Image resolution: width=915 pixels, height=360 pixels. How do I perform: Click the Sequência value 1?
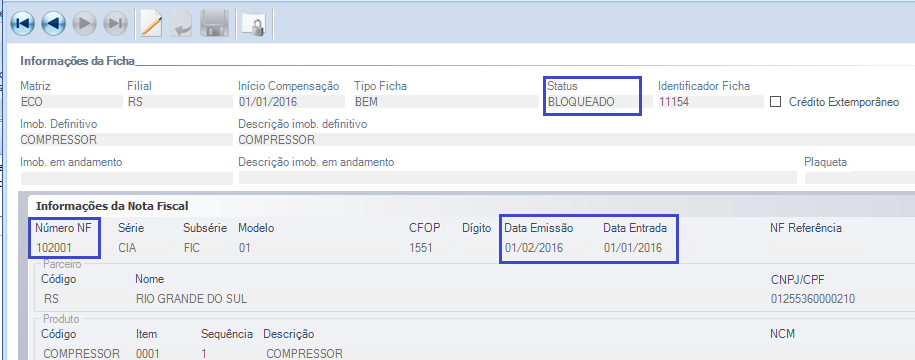tap(204, 354)
